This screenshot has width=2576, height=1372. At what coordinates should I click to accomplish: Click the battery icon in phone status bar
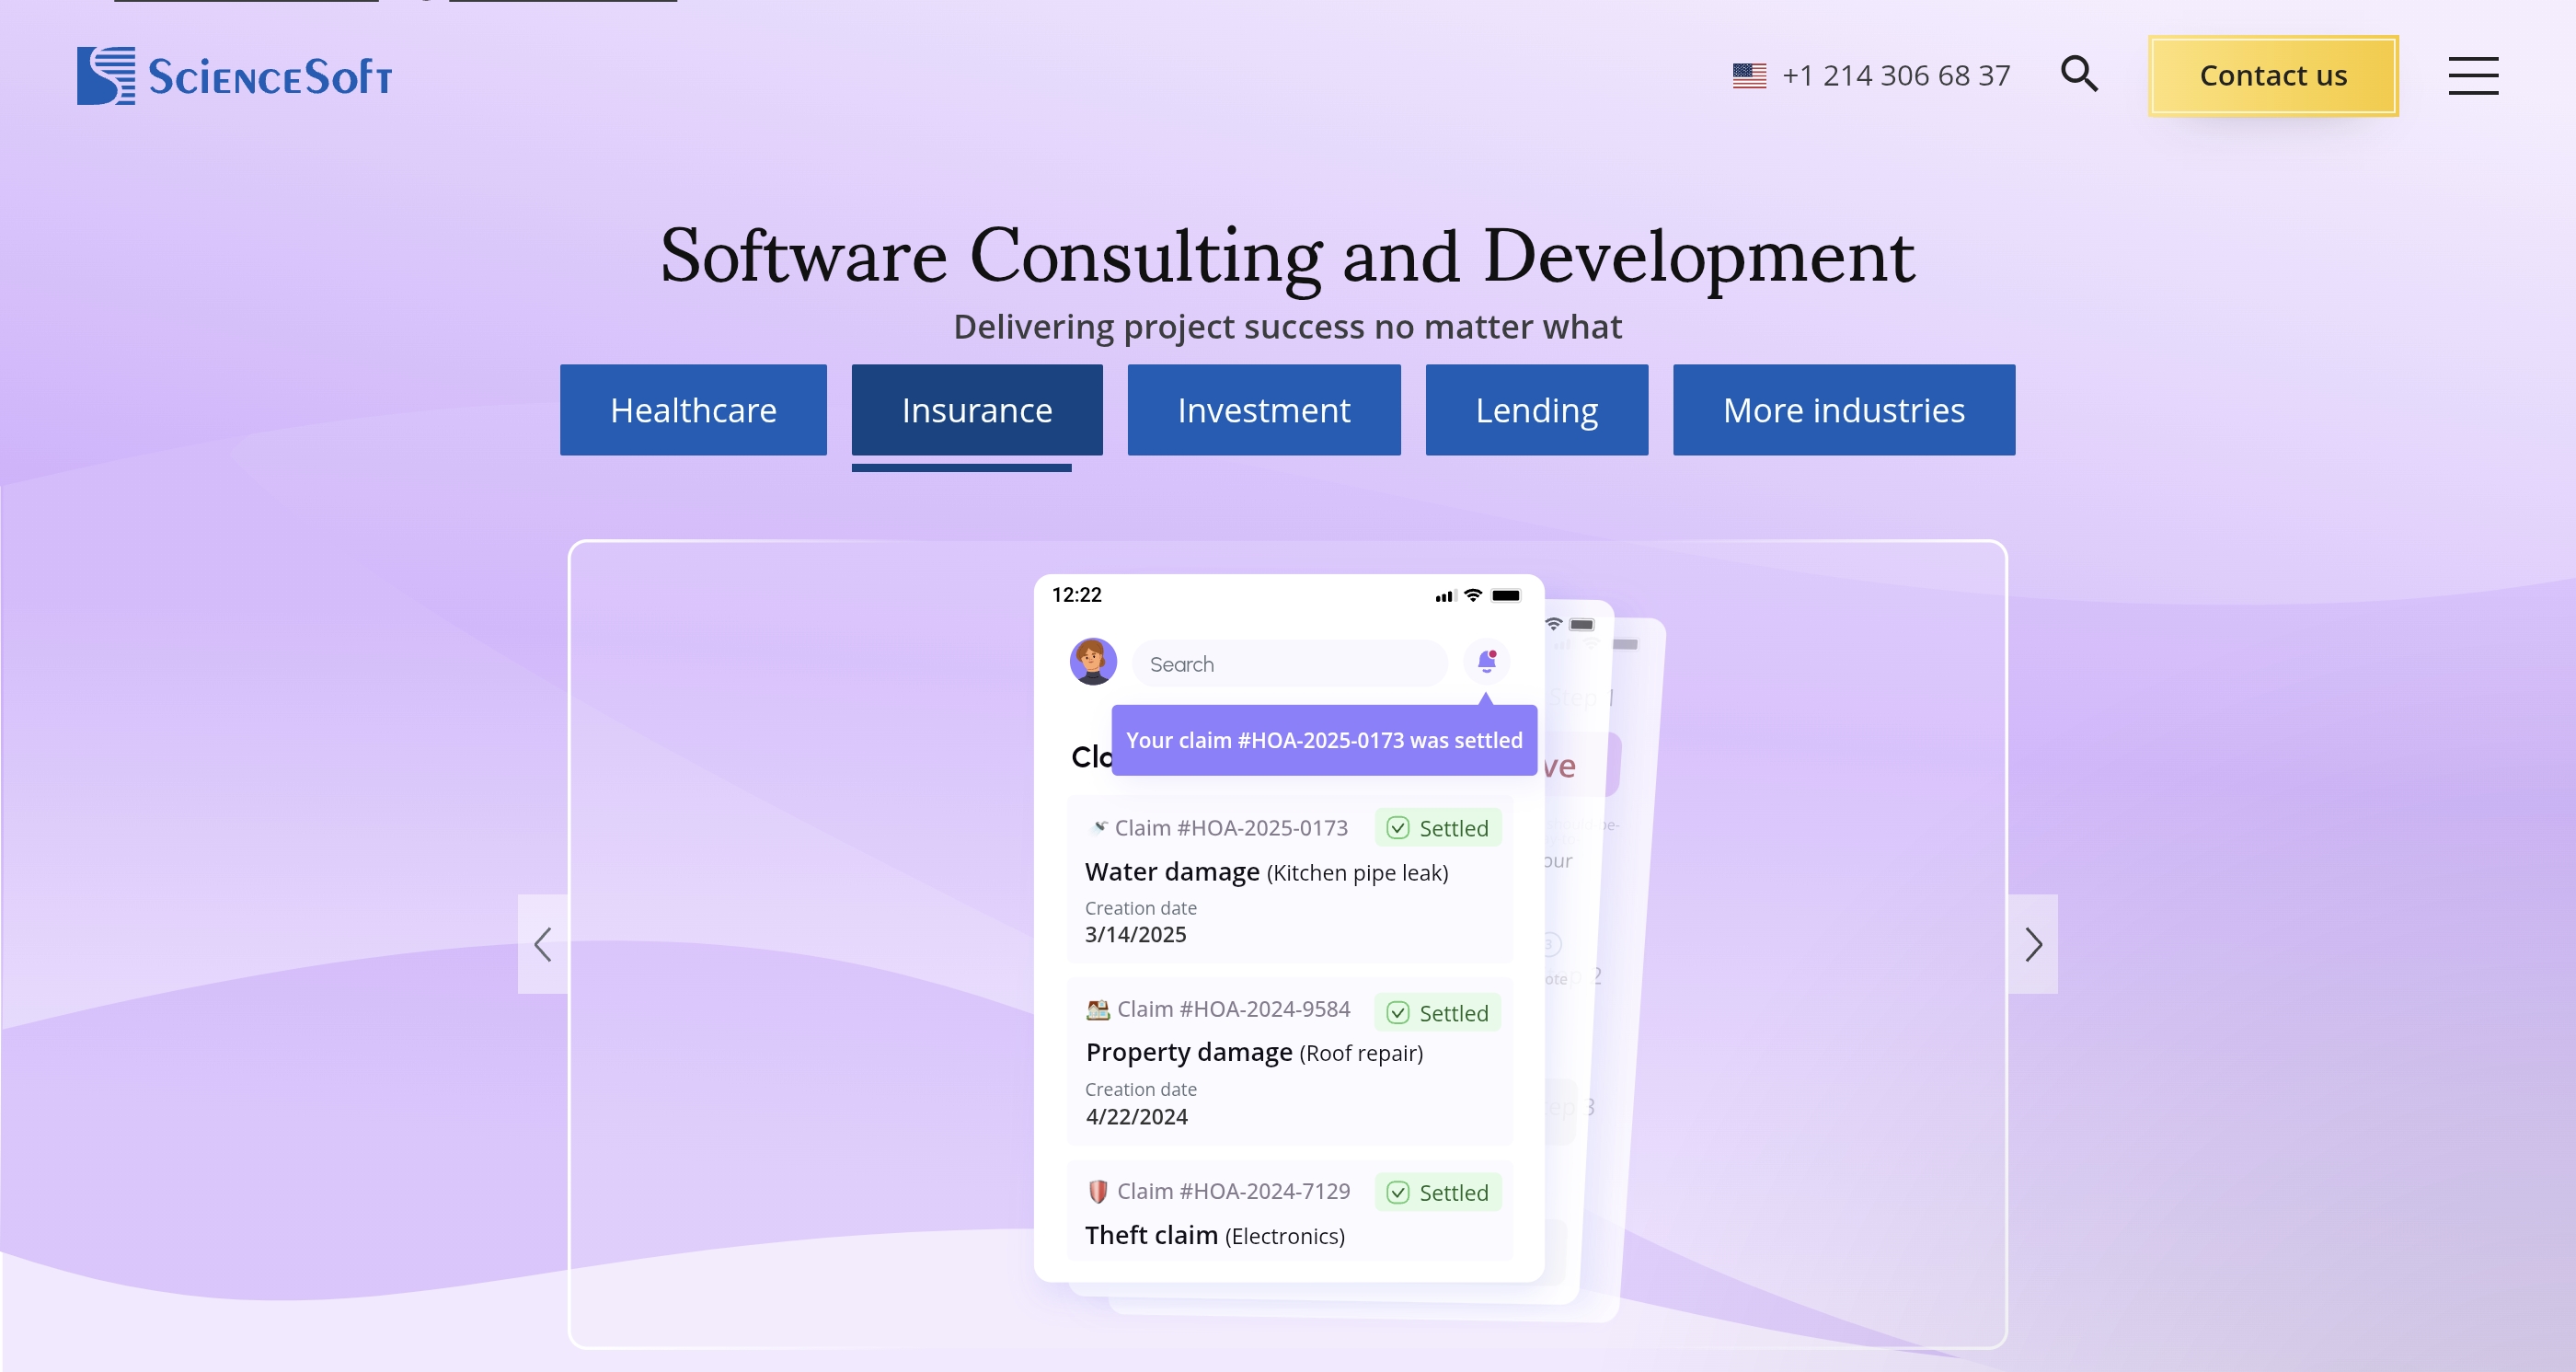1506,596
